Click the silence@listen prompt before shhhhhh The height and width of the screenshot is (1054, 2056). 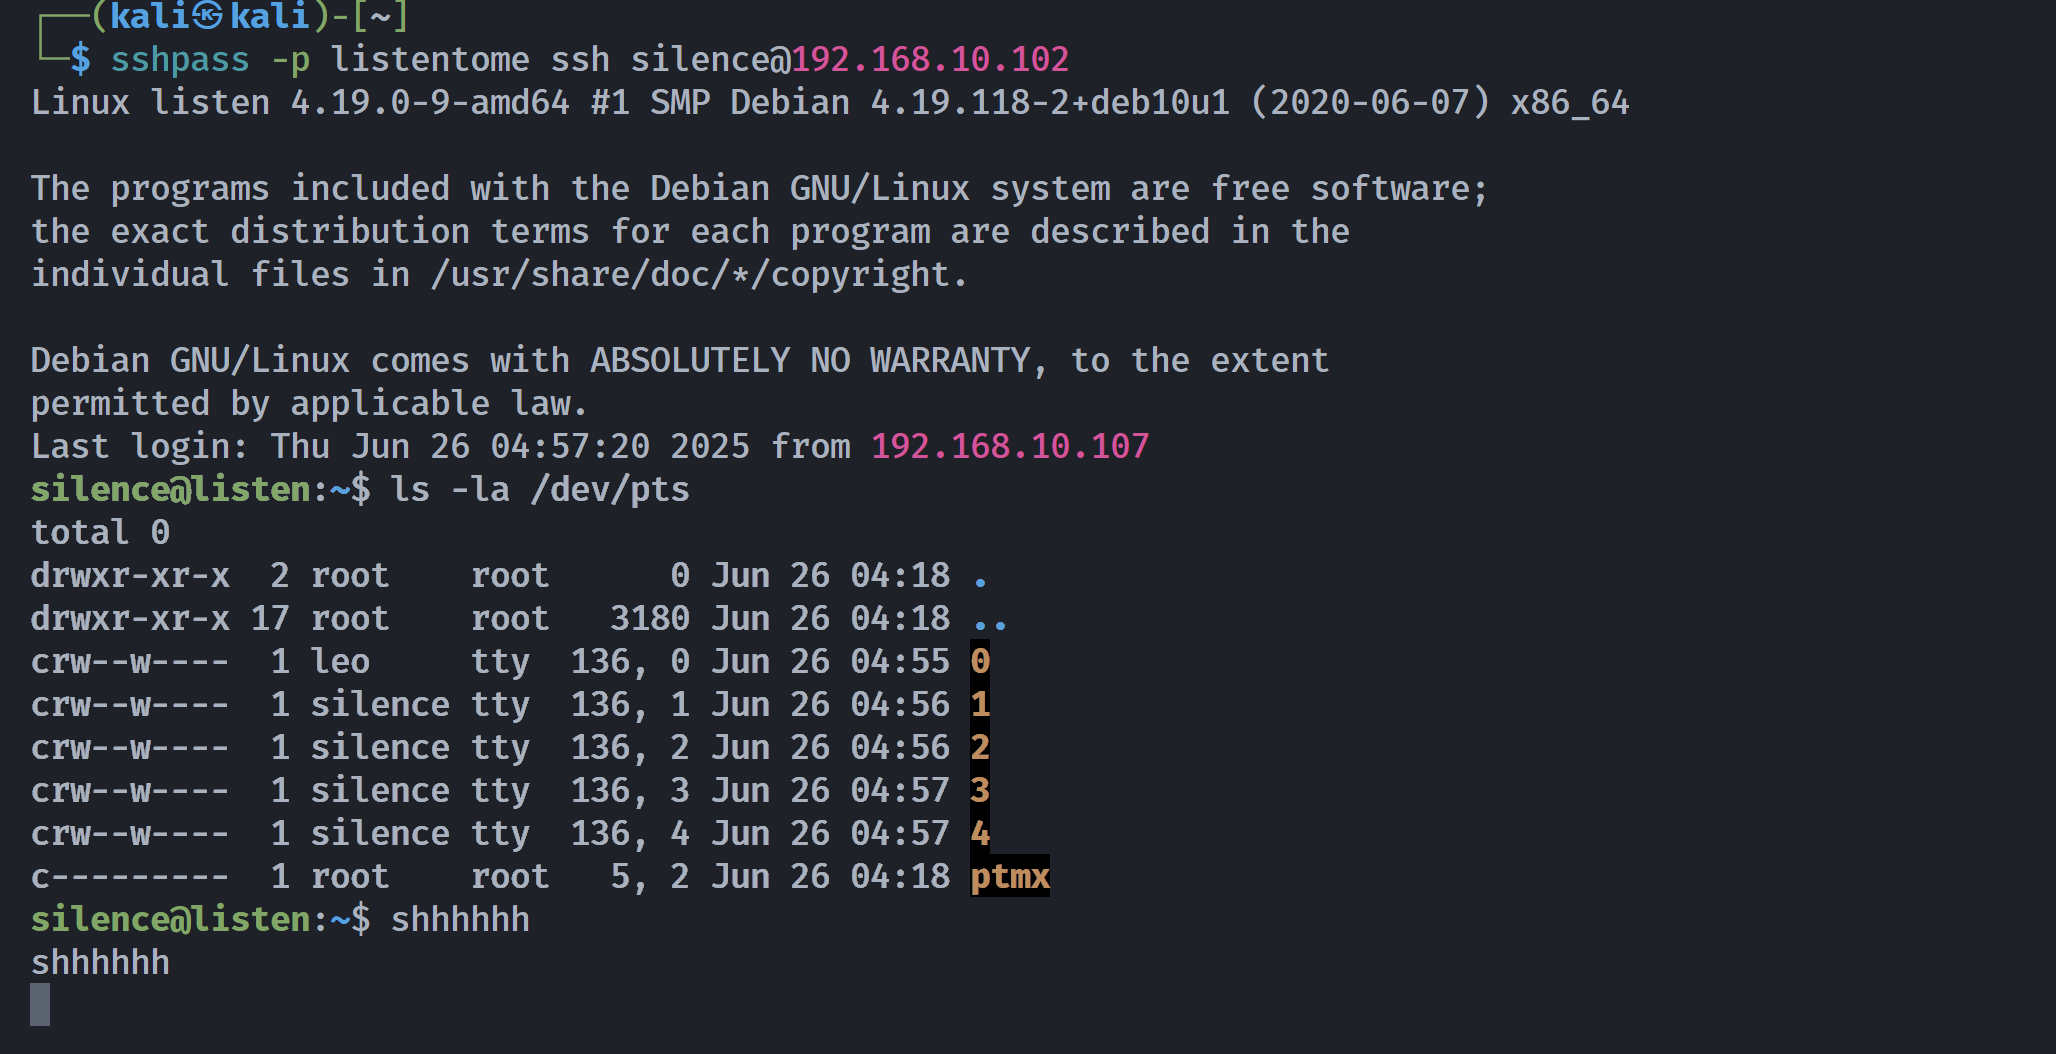coord(170,919)
